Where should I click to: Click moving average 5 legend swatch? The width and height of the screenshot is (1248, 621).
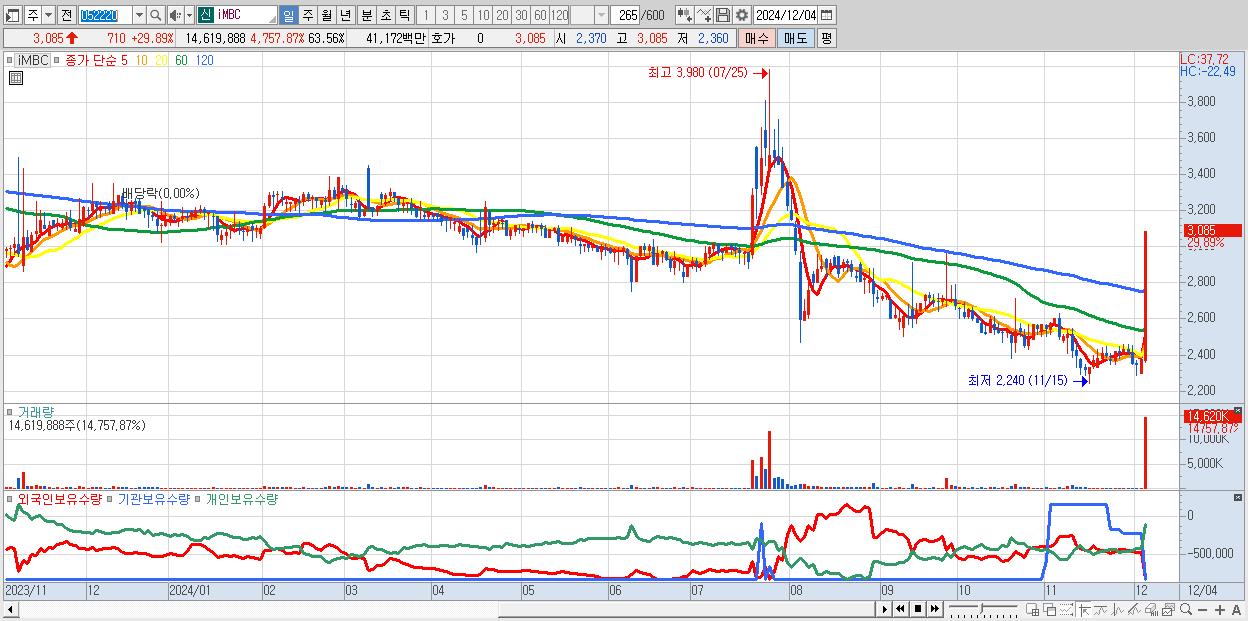point(124,60)
